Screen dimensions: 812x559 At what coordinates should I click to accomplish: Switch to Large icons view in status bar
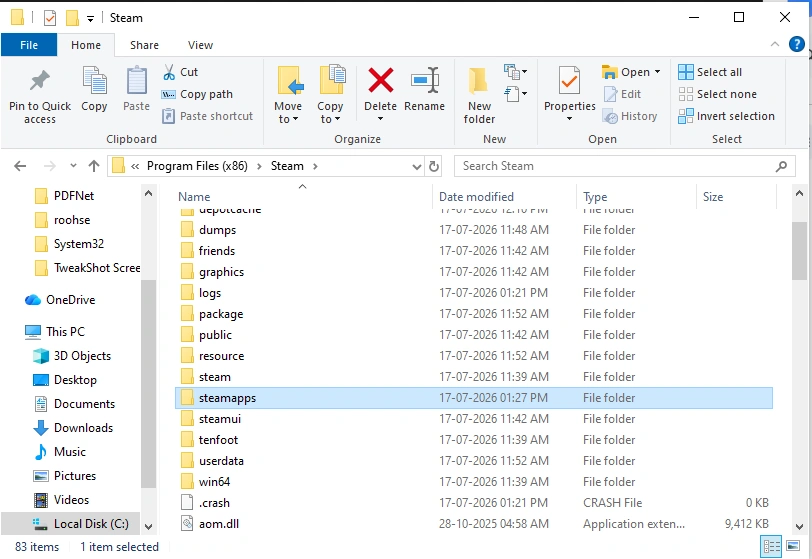pos(793,546)
